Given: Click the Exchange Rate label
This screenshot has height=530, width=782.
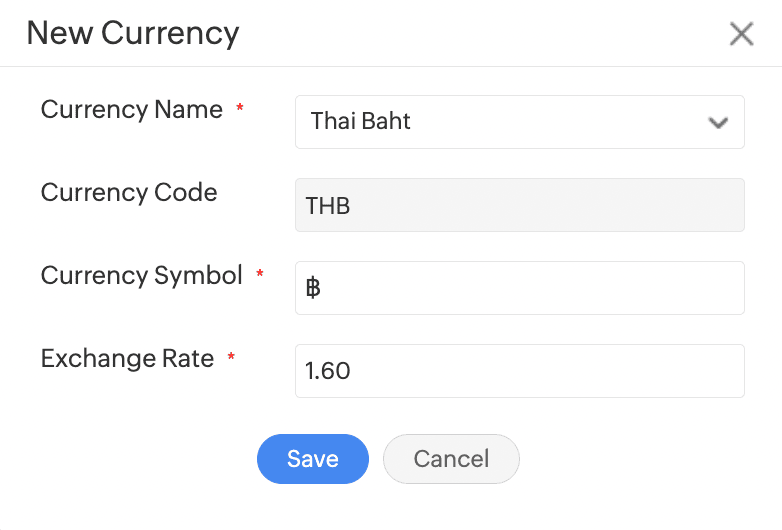Looking at the screenshot, I should click(x=128, y=358).
